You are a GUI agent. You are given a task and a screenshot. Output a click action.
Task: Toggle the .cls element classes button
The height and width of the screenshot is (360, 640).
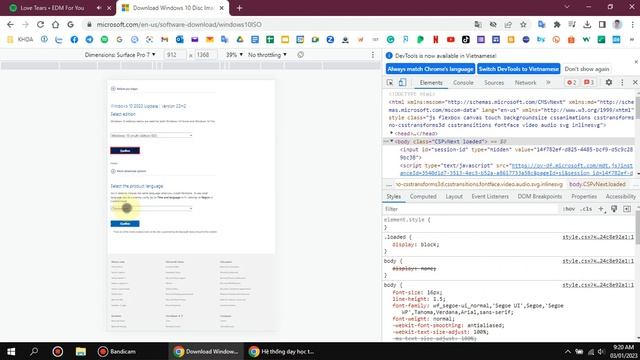pos(587,209)
